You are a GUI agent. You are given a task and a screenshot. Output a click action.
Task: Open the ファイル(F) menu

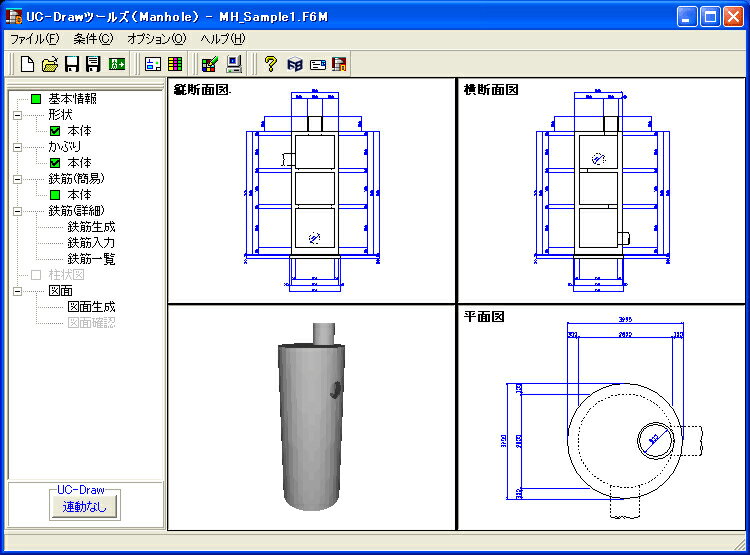pos(35,39)
